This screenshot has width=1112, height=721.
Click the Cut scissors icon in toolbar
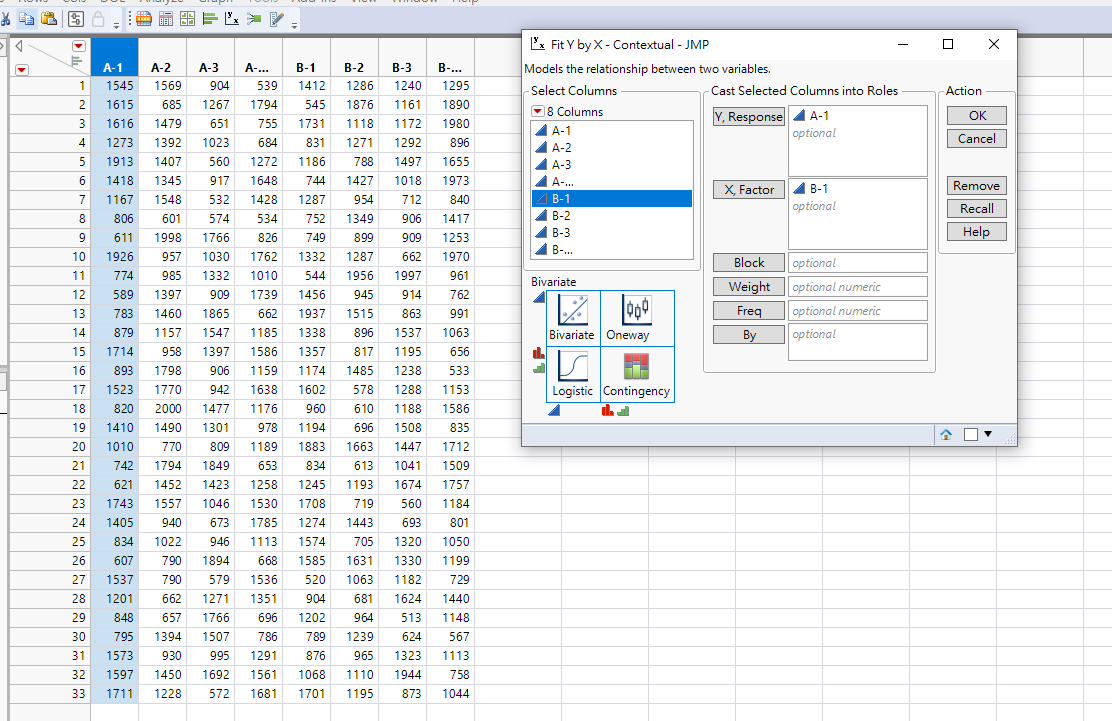coord(7,19)
